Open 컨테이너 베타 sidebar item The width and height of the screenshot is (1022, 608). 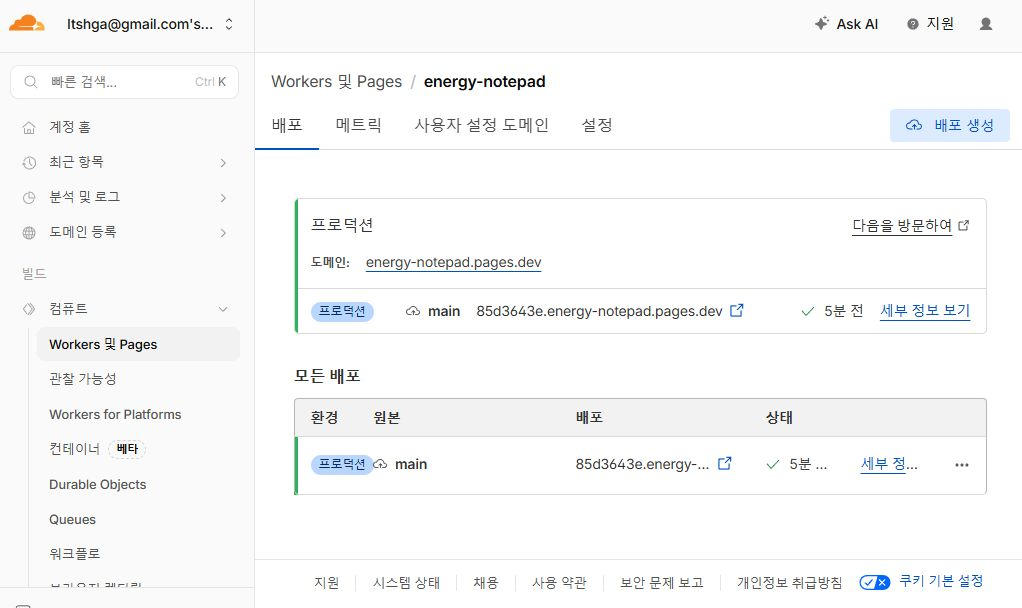[97, 449]
